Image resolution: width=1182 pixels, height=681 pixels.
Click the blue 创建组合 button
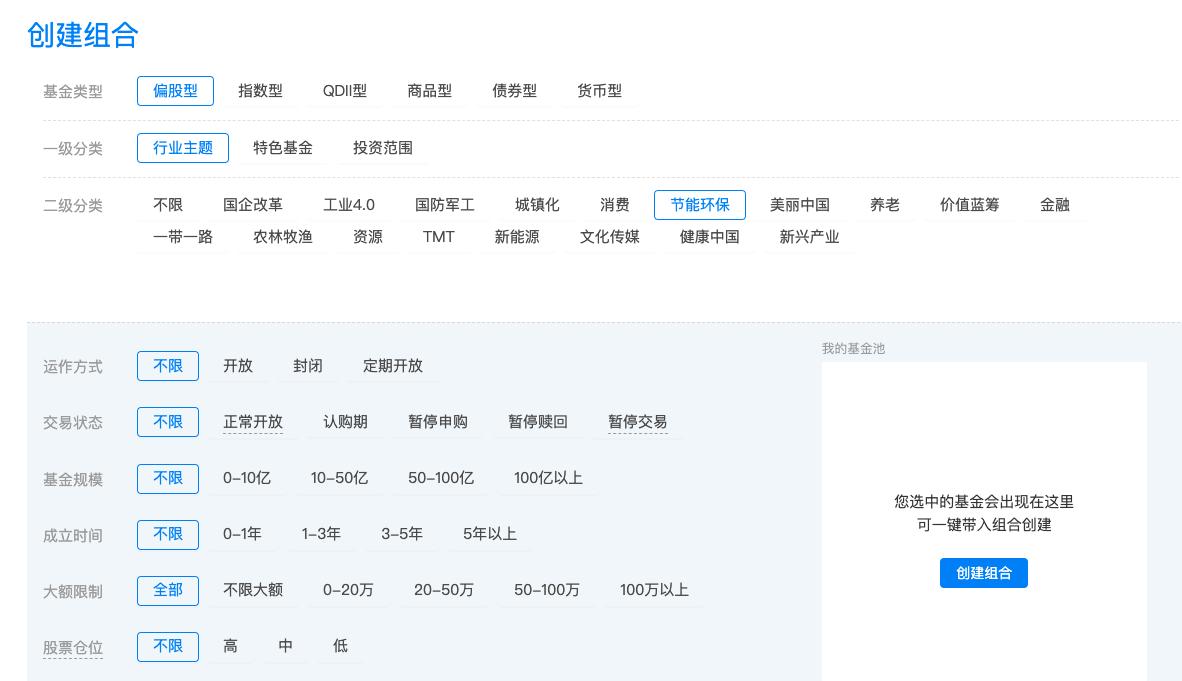983,572
